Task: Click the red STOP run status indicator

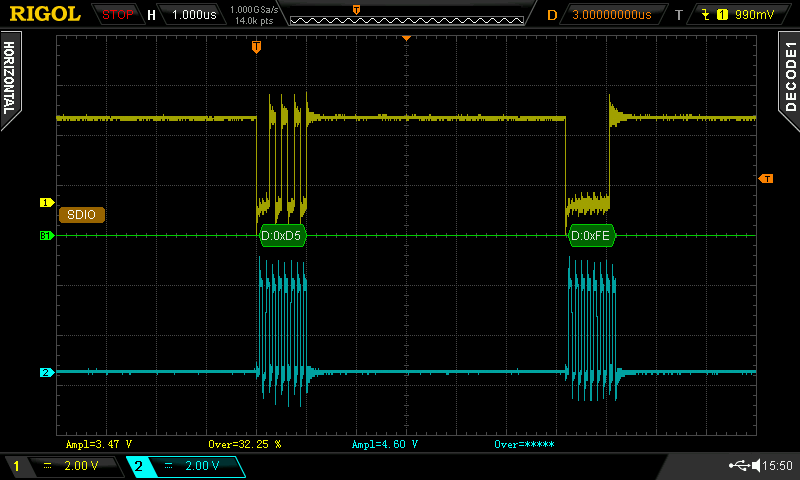Action: [118, 15]
